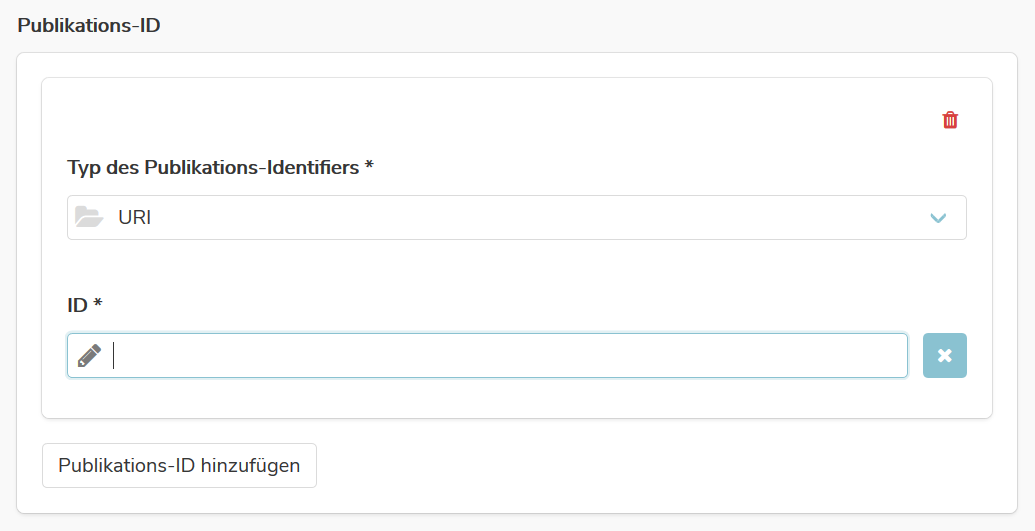
Task: Click the 'Typ des Publikations-Identifiers *' label
Action: 220,168
